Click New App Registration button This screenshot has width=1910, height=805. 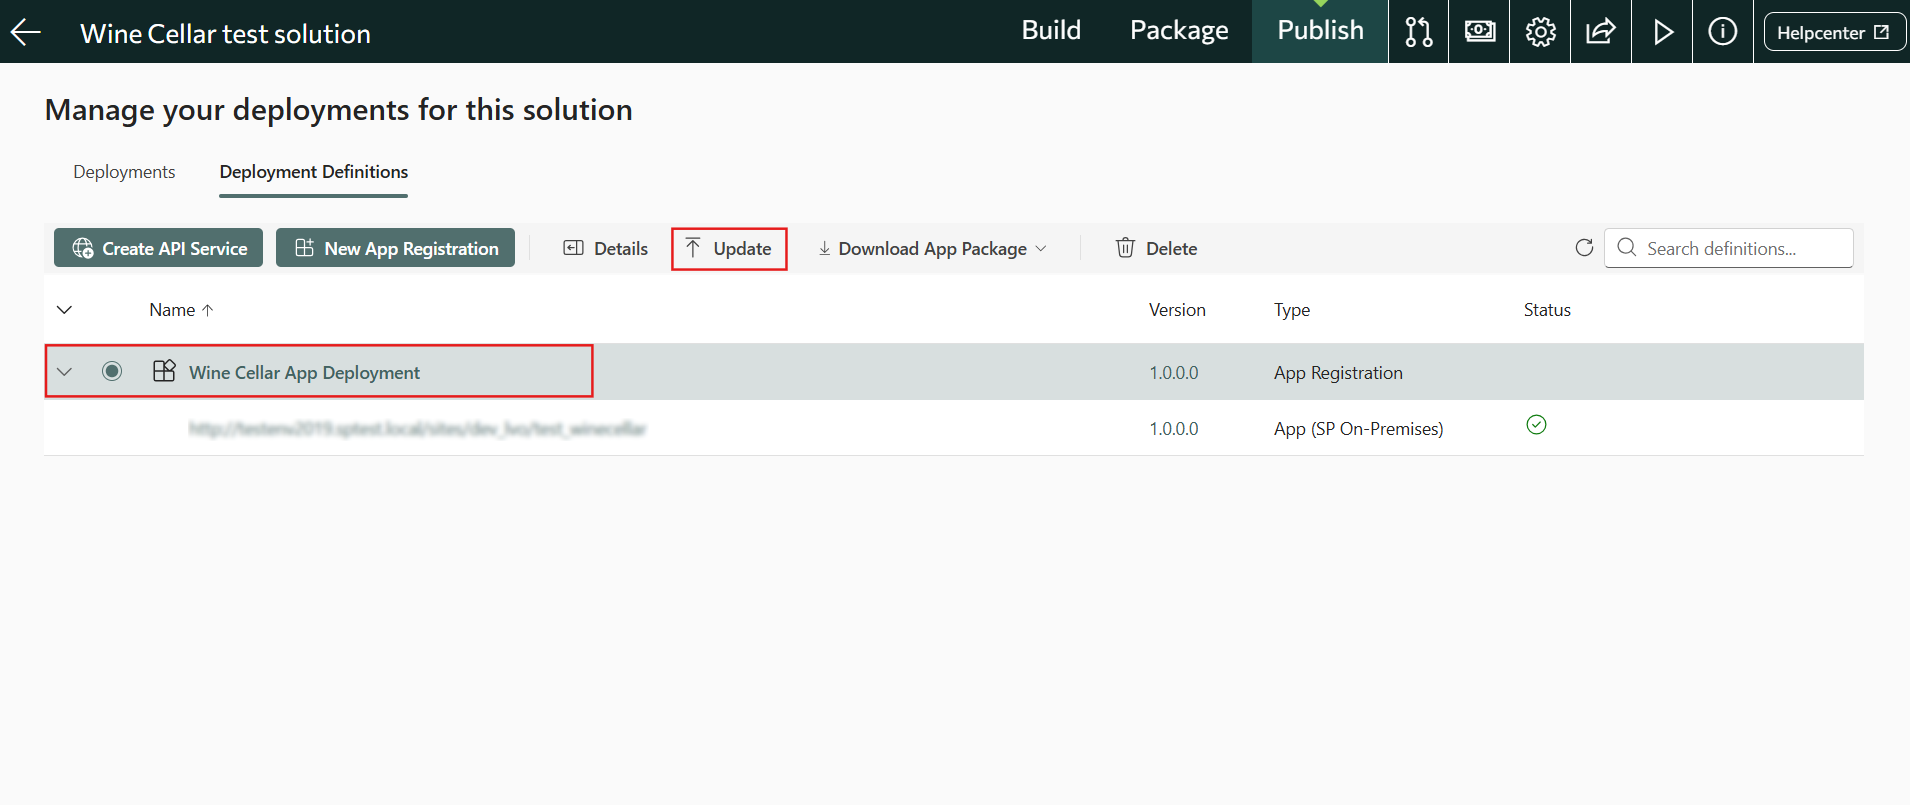(x=395, y=248)
